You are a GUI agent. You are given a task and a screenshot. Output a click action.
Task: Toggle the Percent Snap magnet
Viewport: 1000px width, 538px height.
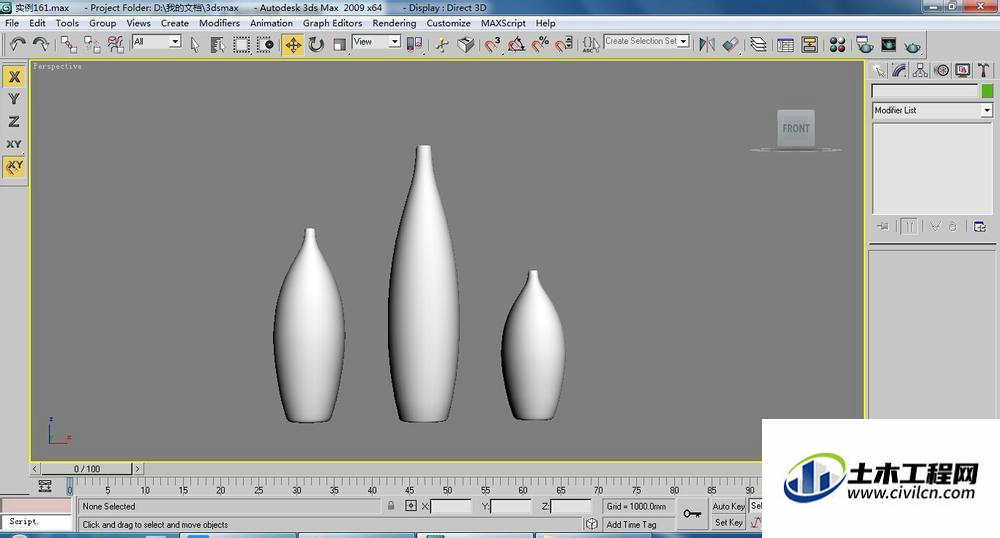tap(540, 45)
